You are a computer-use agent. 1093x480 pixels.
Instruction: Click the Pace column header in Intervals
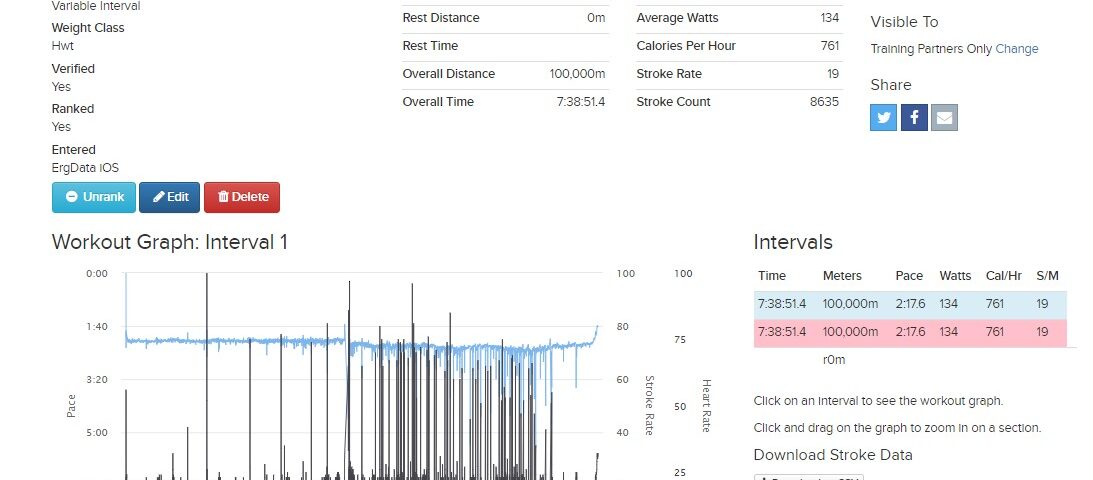click(x=907, y=276)
